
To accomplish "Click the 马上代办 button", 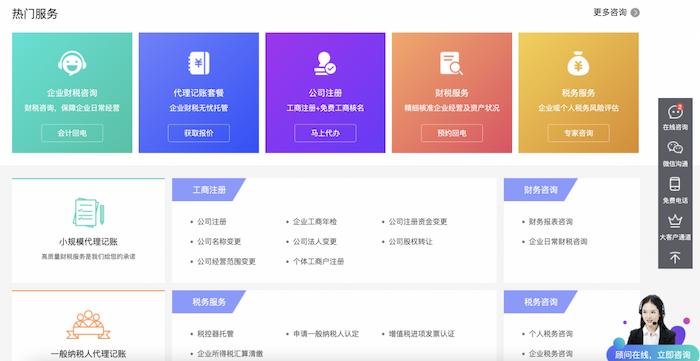I will (x=325, y=133).
